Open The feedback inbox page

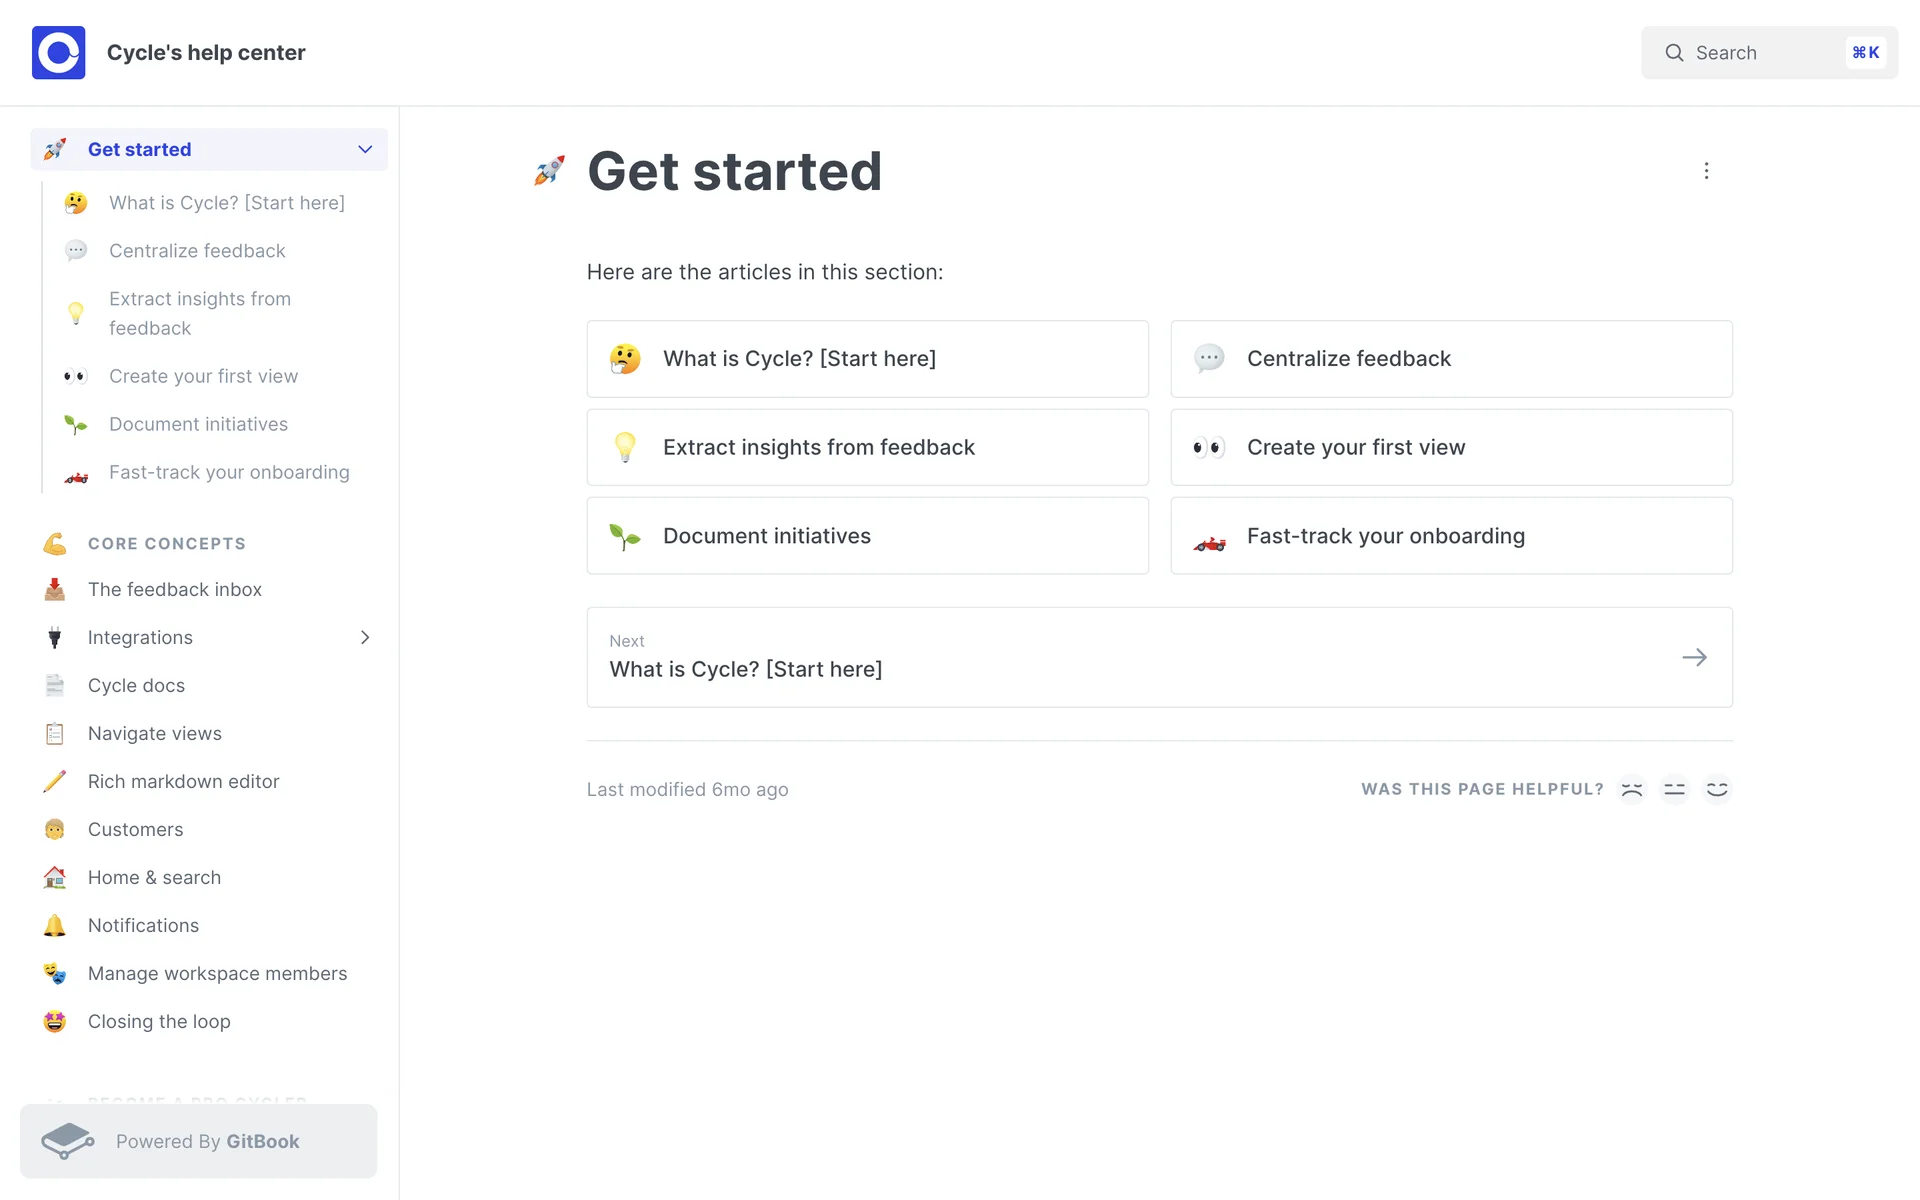tap(175, 589)
